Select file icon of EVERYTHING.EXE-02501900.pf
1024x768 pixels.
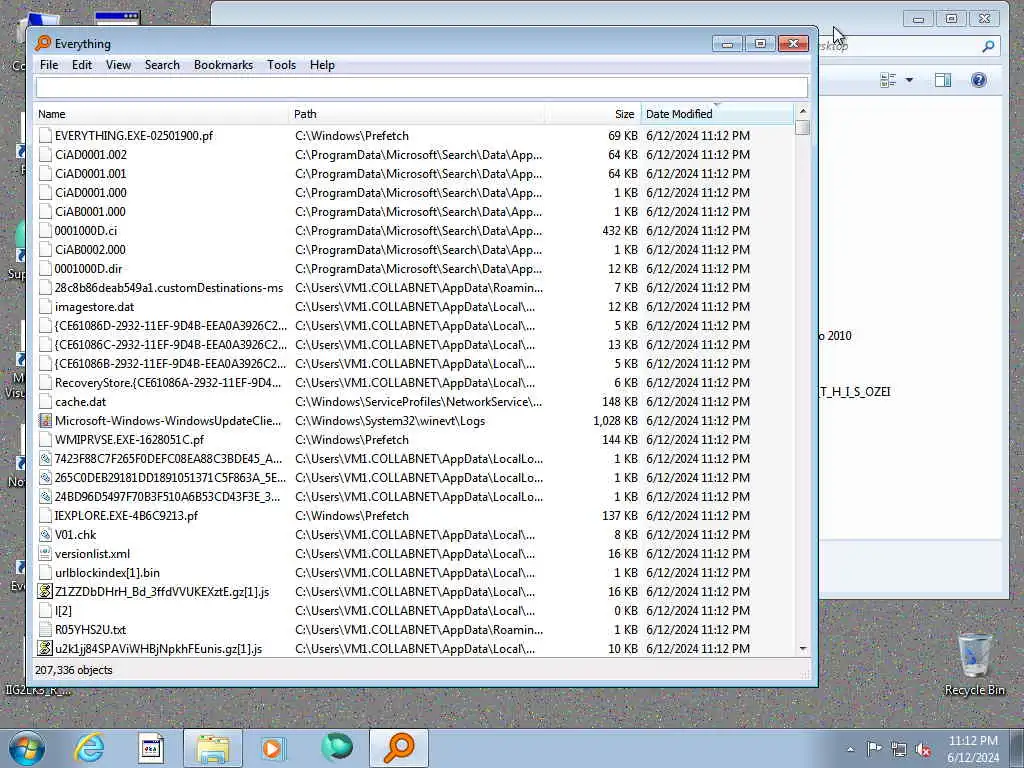45,135
